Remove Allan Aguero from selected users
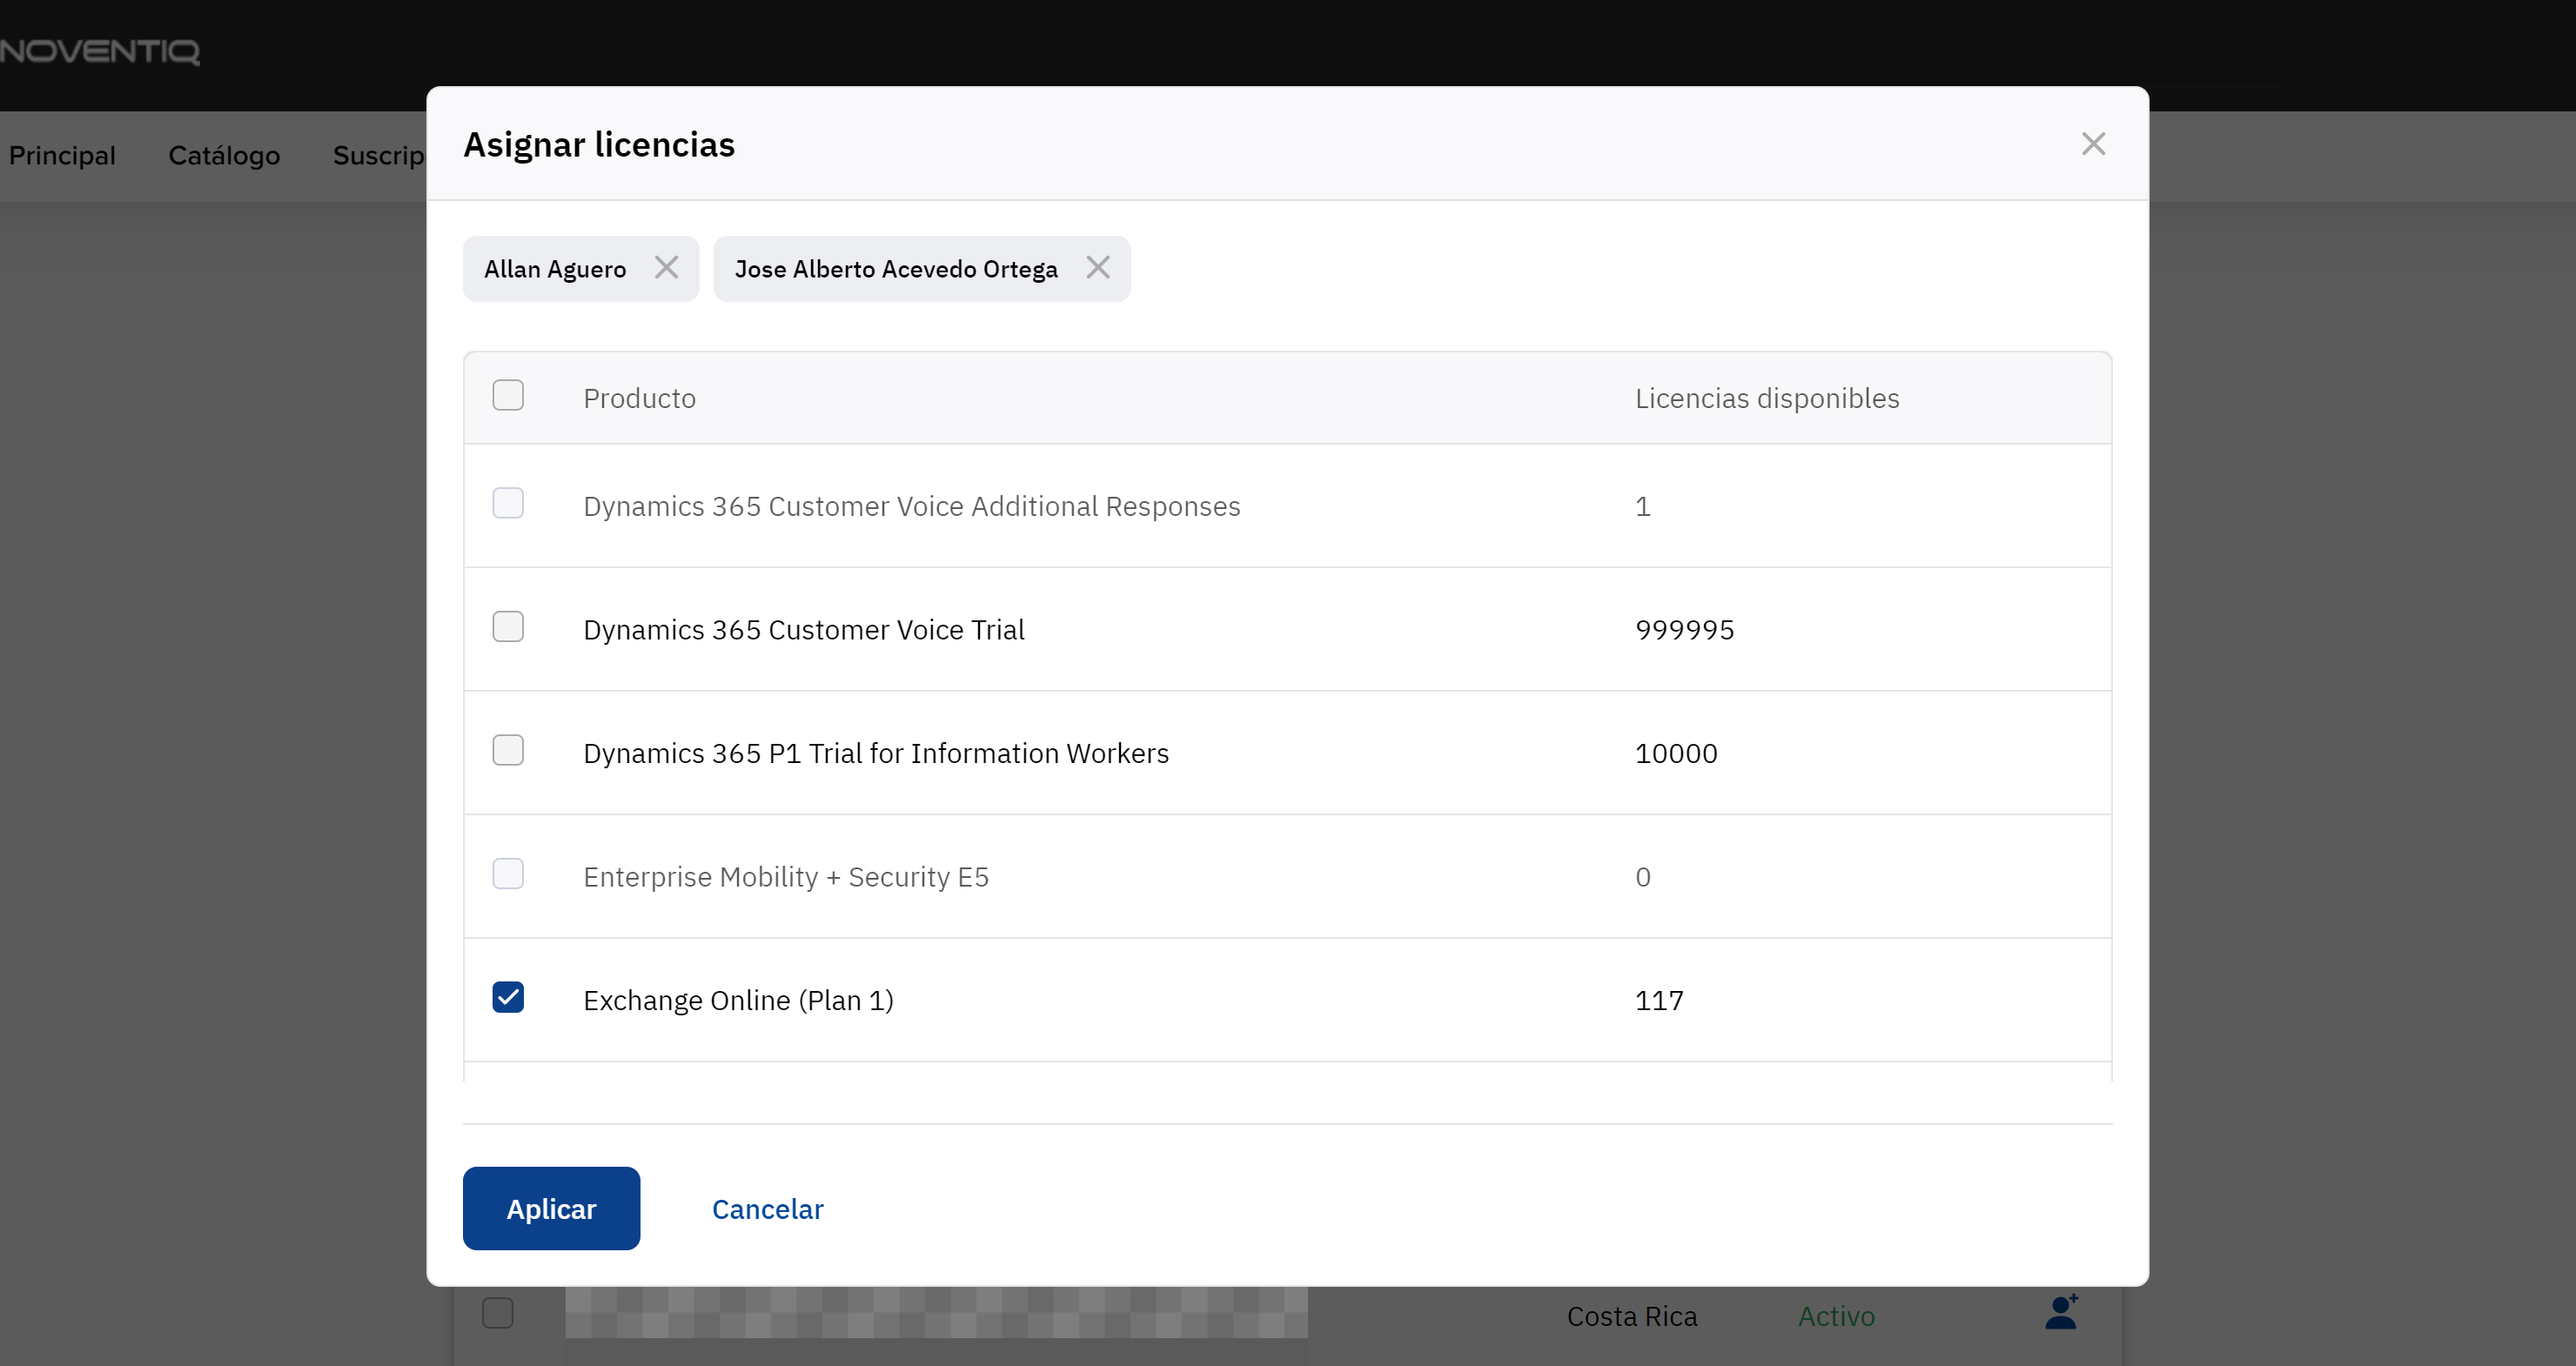 pyautogui.click(x=666, y=268)
